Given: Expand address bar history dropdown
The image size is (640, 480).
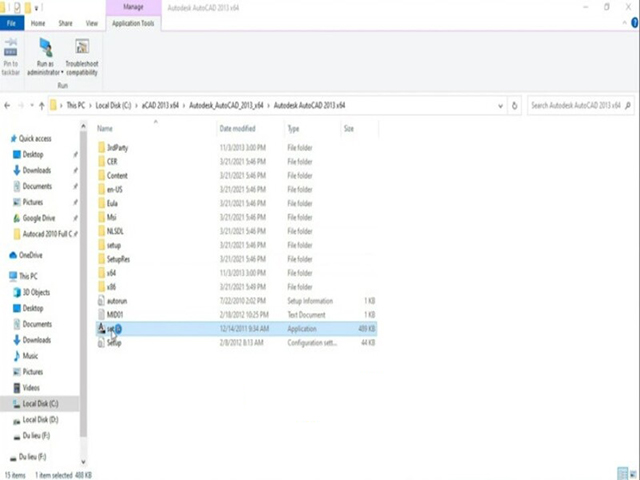Looking at the screenshot, I should 500,106.
